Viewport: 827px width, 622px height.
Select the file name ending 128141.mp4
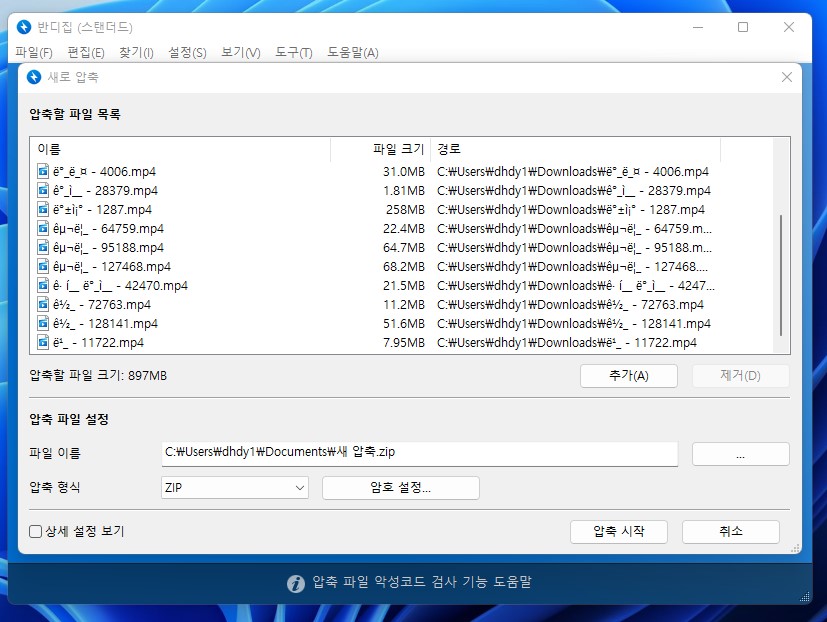(x=105, y=323)
